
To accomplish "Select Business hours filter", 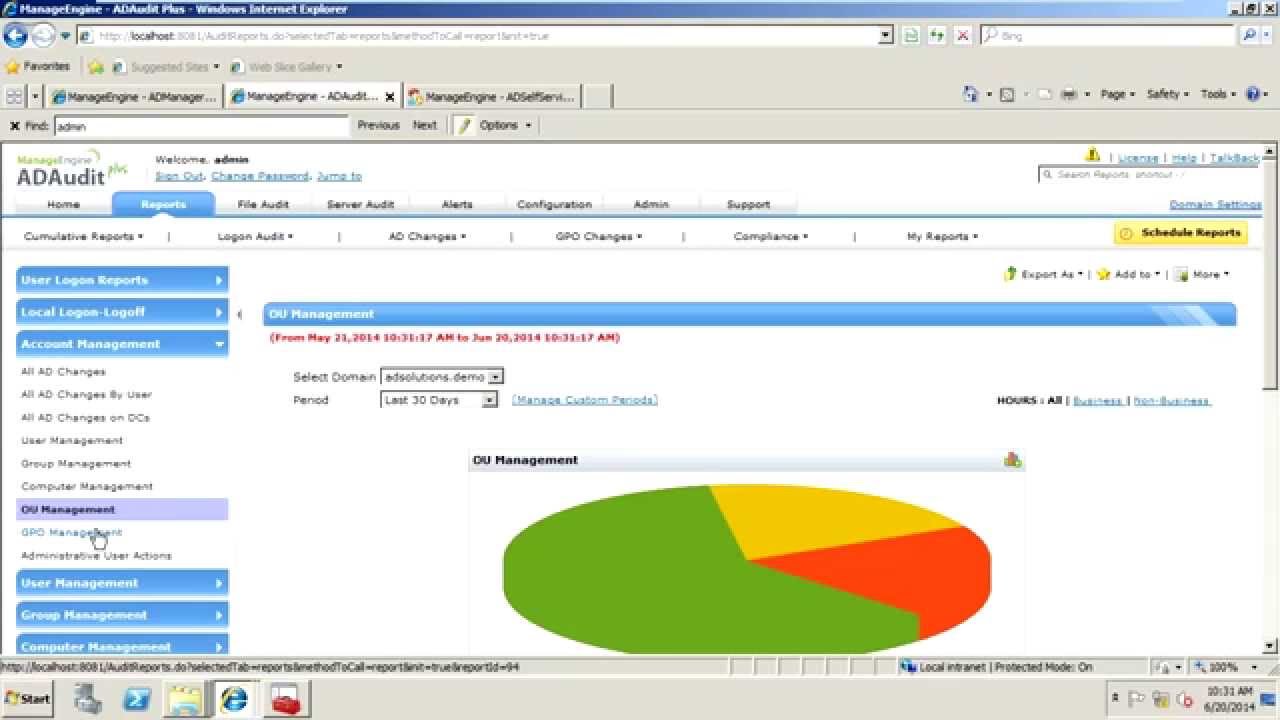I will 1098,400.
